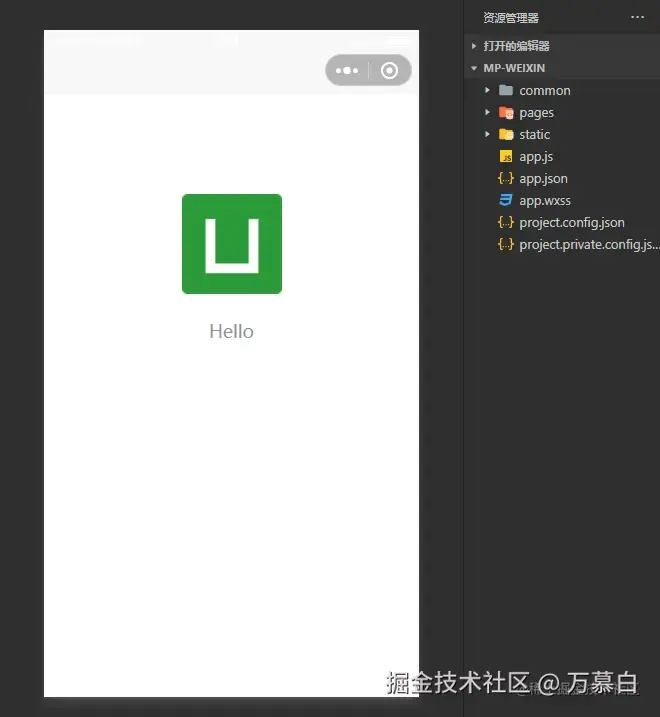Open project.private.config.js... file
This screenshot has height=717, width=660.
pos(589,245)
